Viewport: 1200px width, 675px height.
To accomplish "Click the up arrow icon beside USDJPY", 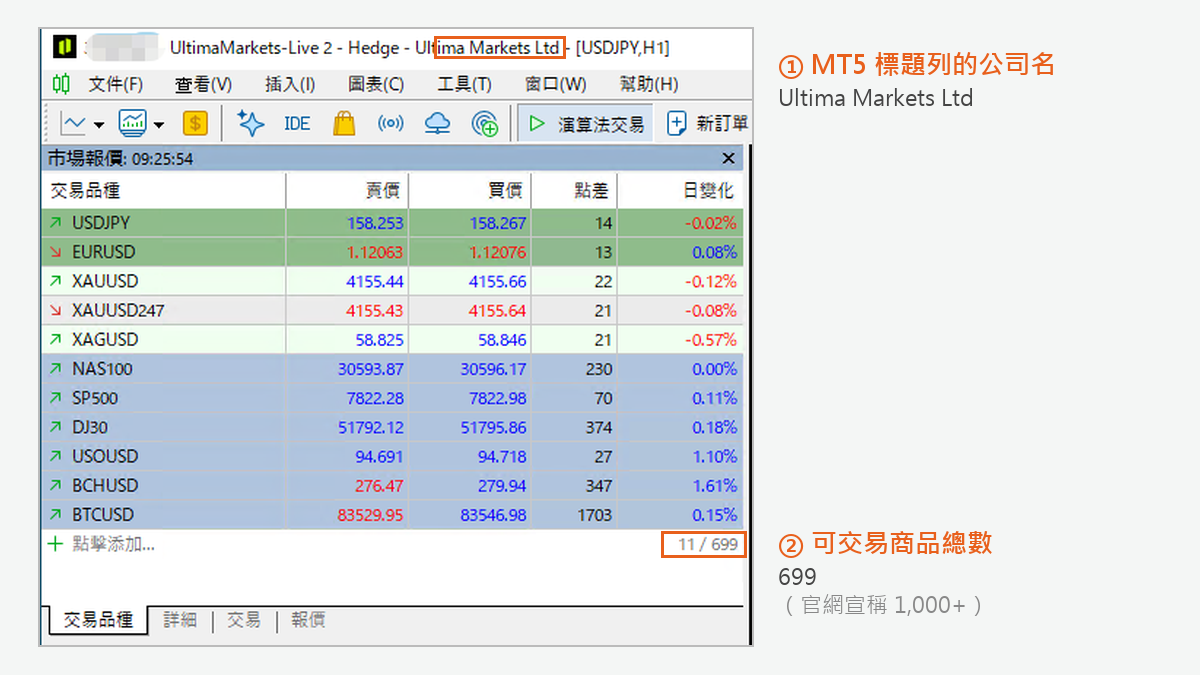I will tap(55, 223).
